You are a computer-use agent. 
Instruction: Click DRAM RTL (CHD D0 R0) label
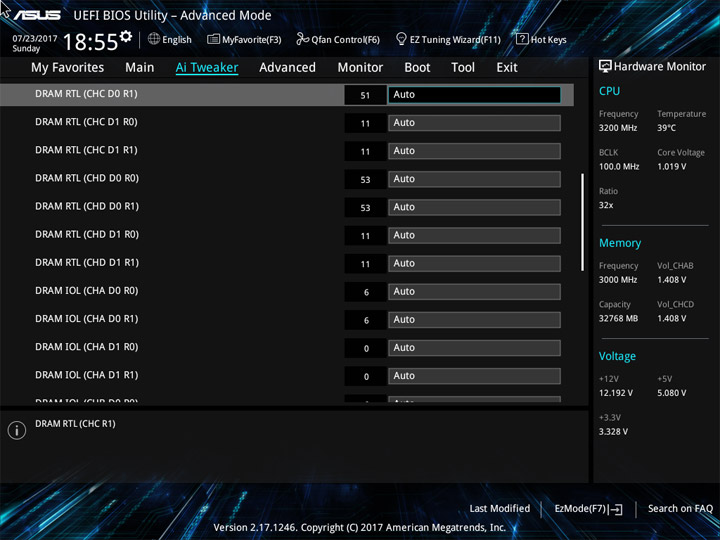[x=87, y=178]
